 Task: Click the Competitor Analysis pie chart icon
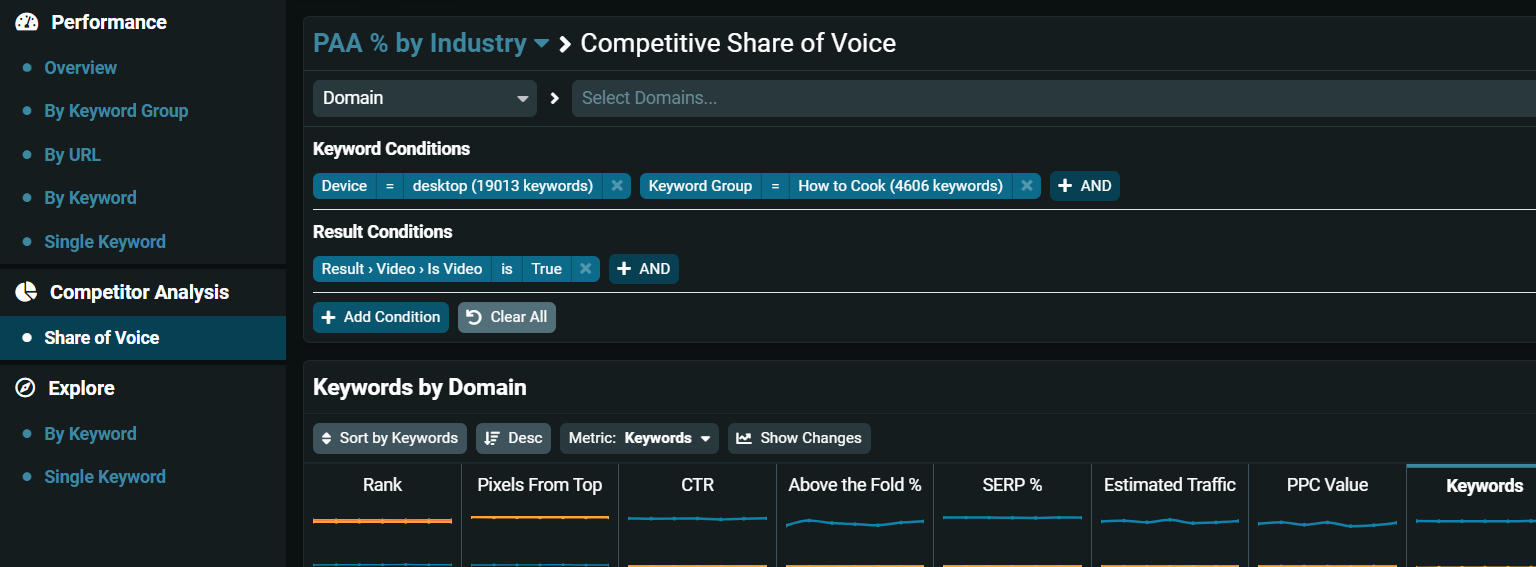pos(27,292)
